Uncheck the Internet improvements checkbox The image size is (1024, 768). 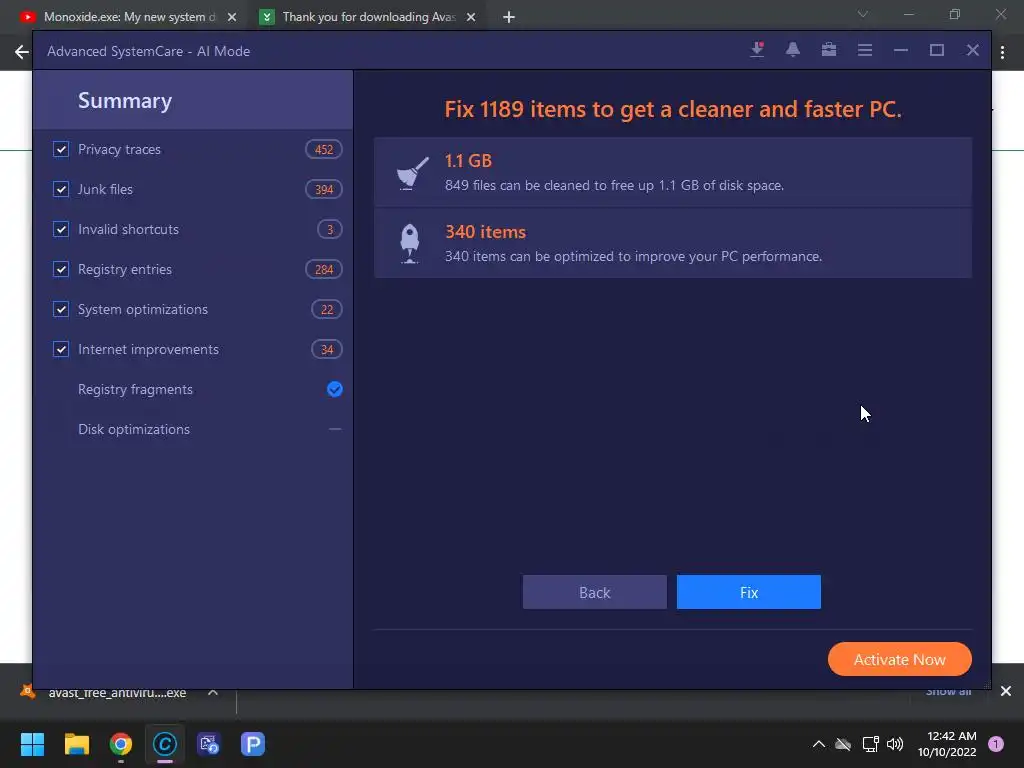coord(61,349)
